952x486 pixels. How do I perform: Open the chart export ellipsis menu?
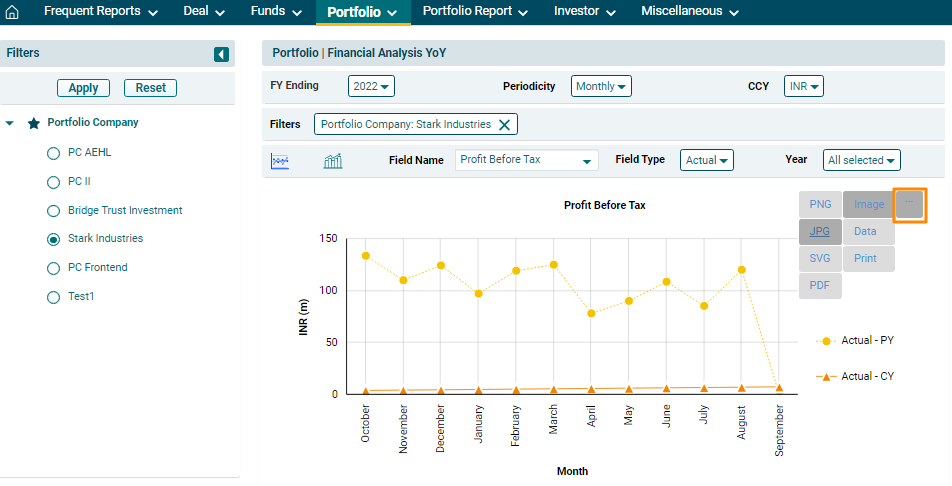909,204
